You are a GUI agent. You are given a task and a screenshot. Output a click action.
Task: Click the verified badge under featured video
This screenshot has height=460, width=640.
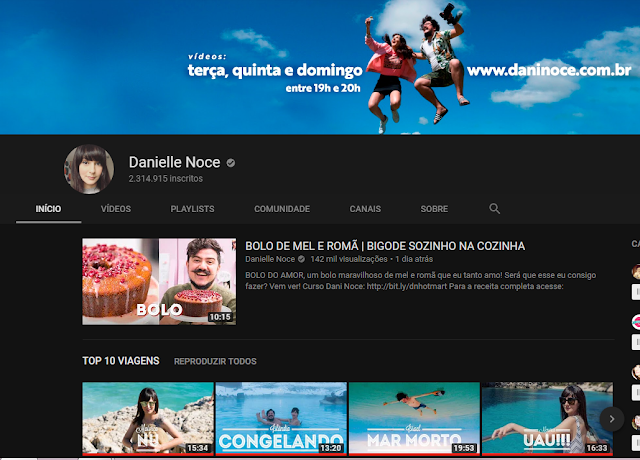pos(301,259)
